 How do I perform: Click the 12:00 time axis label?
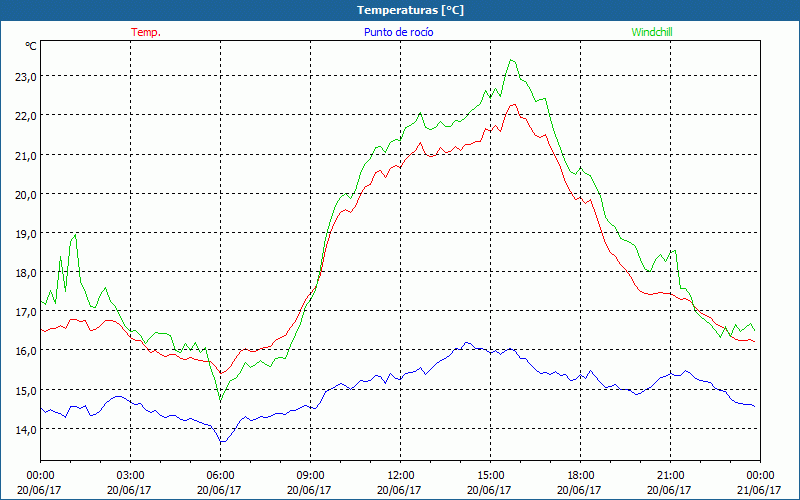(401, 476)
